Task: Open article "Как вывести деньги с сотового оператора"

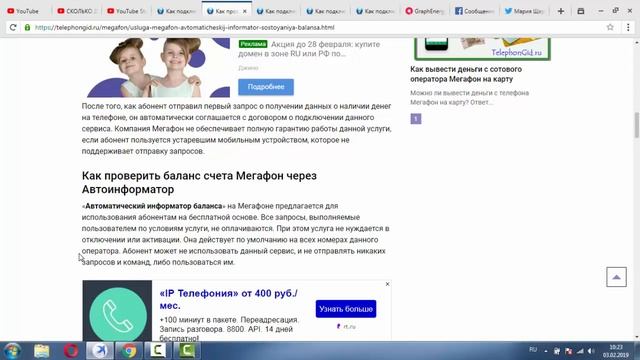Action: coord(466,74)
